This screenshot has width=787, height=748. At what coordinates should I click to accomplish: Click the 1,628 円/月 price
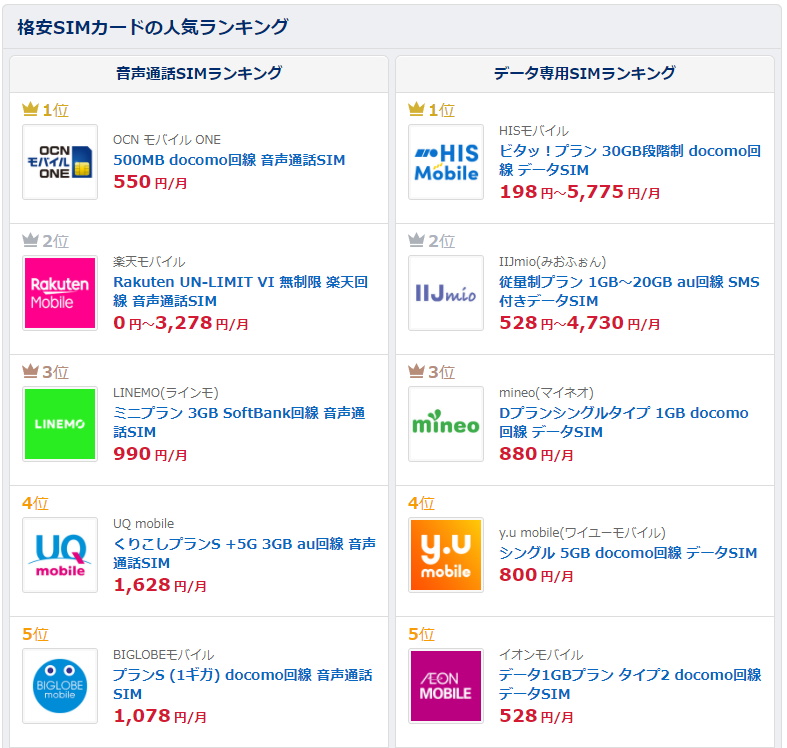click(160, 585)
